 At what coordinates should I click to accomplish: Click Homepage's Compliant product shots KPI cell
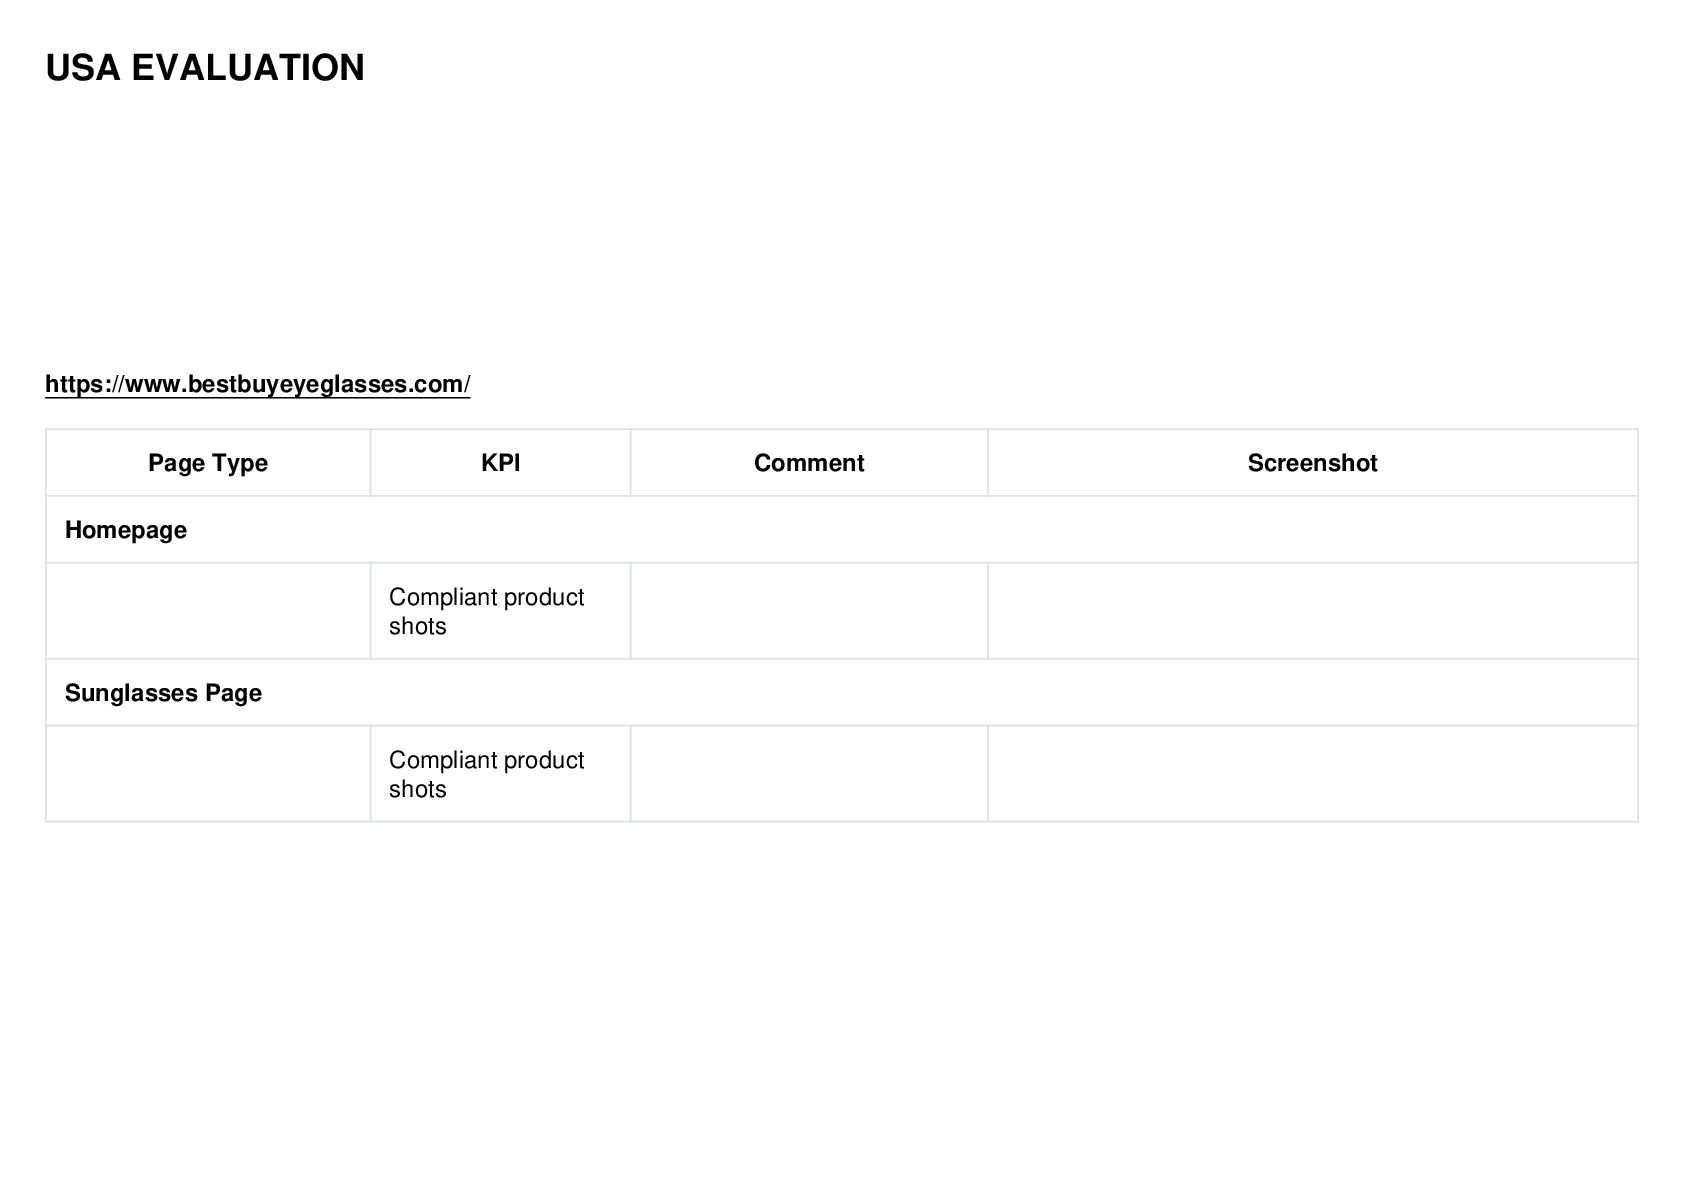[x=501, y=611]
